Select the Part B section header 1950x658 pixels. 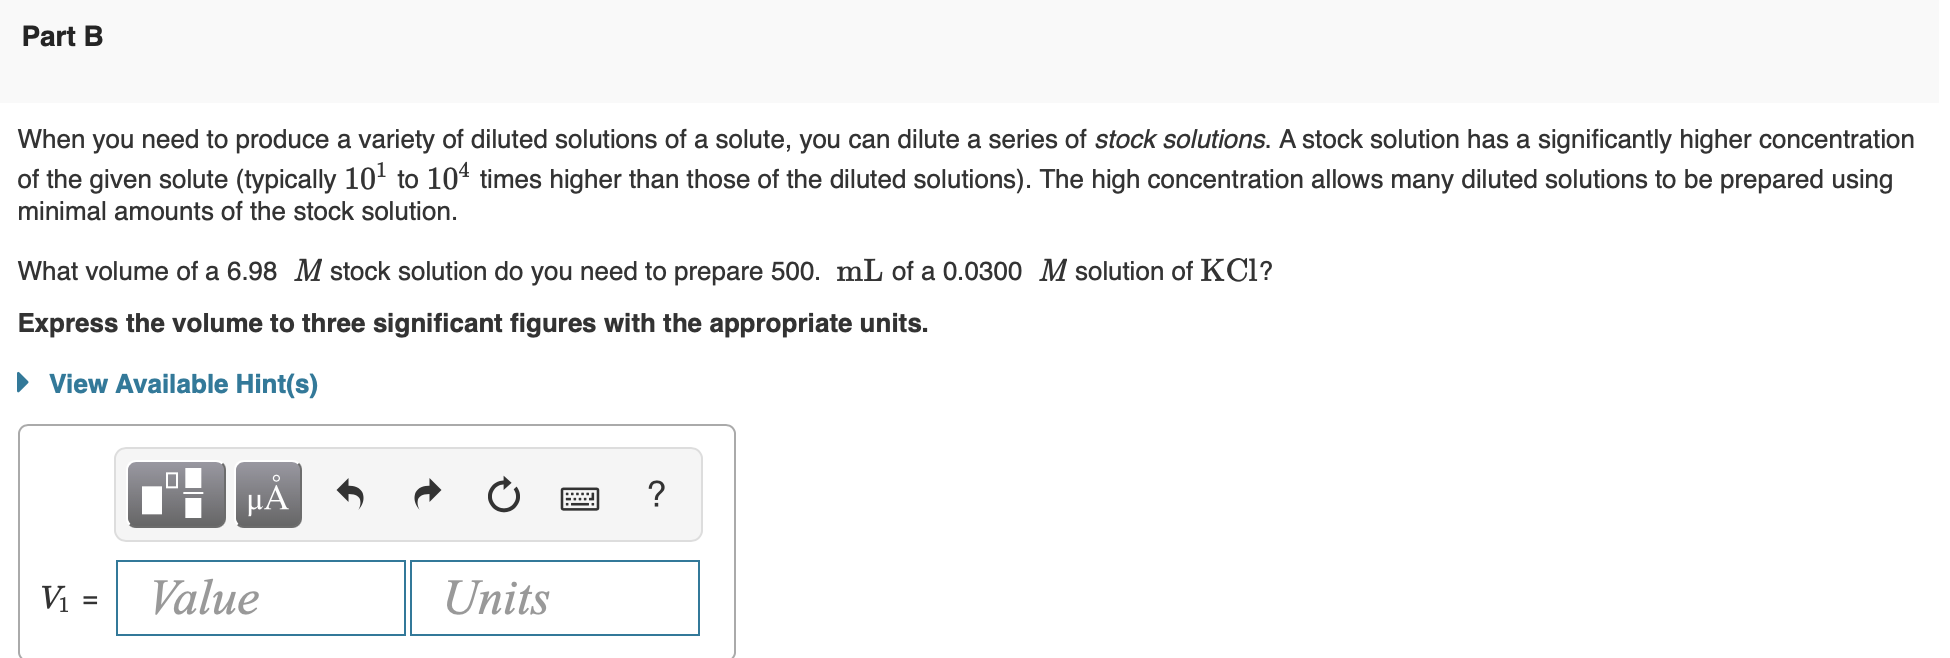click(62, 36)
